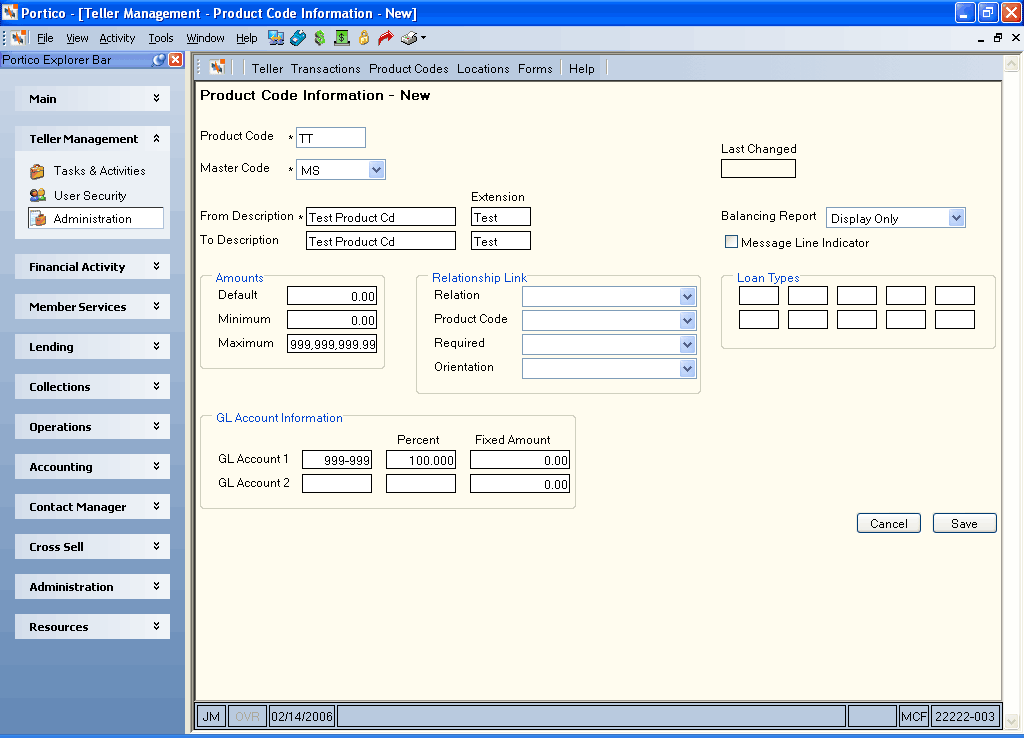Toggle the Message Line Indicator checkbox
The image size is (1024, 738).
click(731, 242)
